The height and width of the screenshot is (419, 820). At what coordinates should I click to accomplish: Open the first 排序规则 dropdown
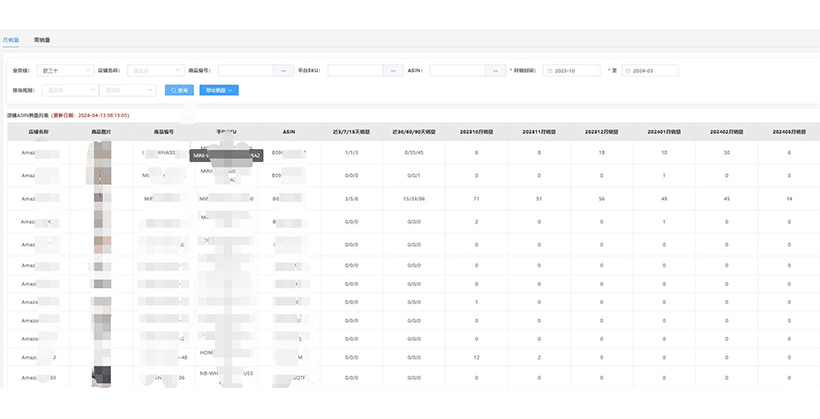point(68,90)
